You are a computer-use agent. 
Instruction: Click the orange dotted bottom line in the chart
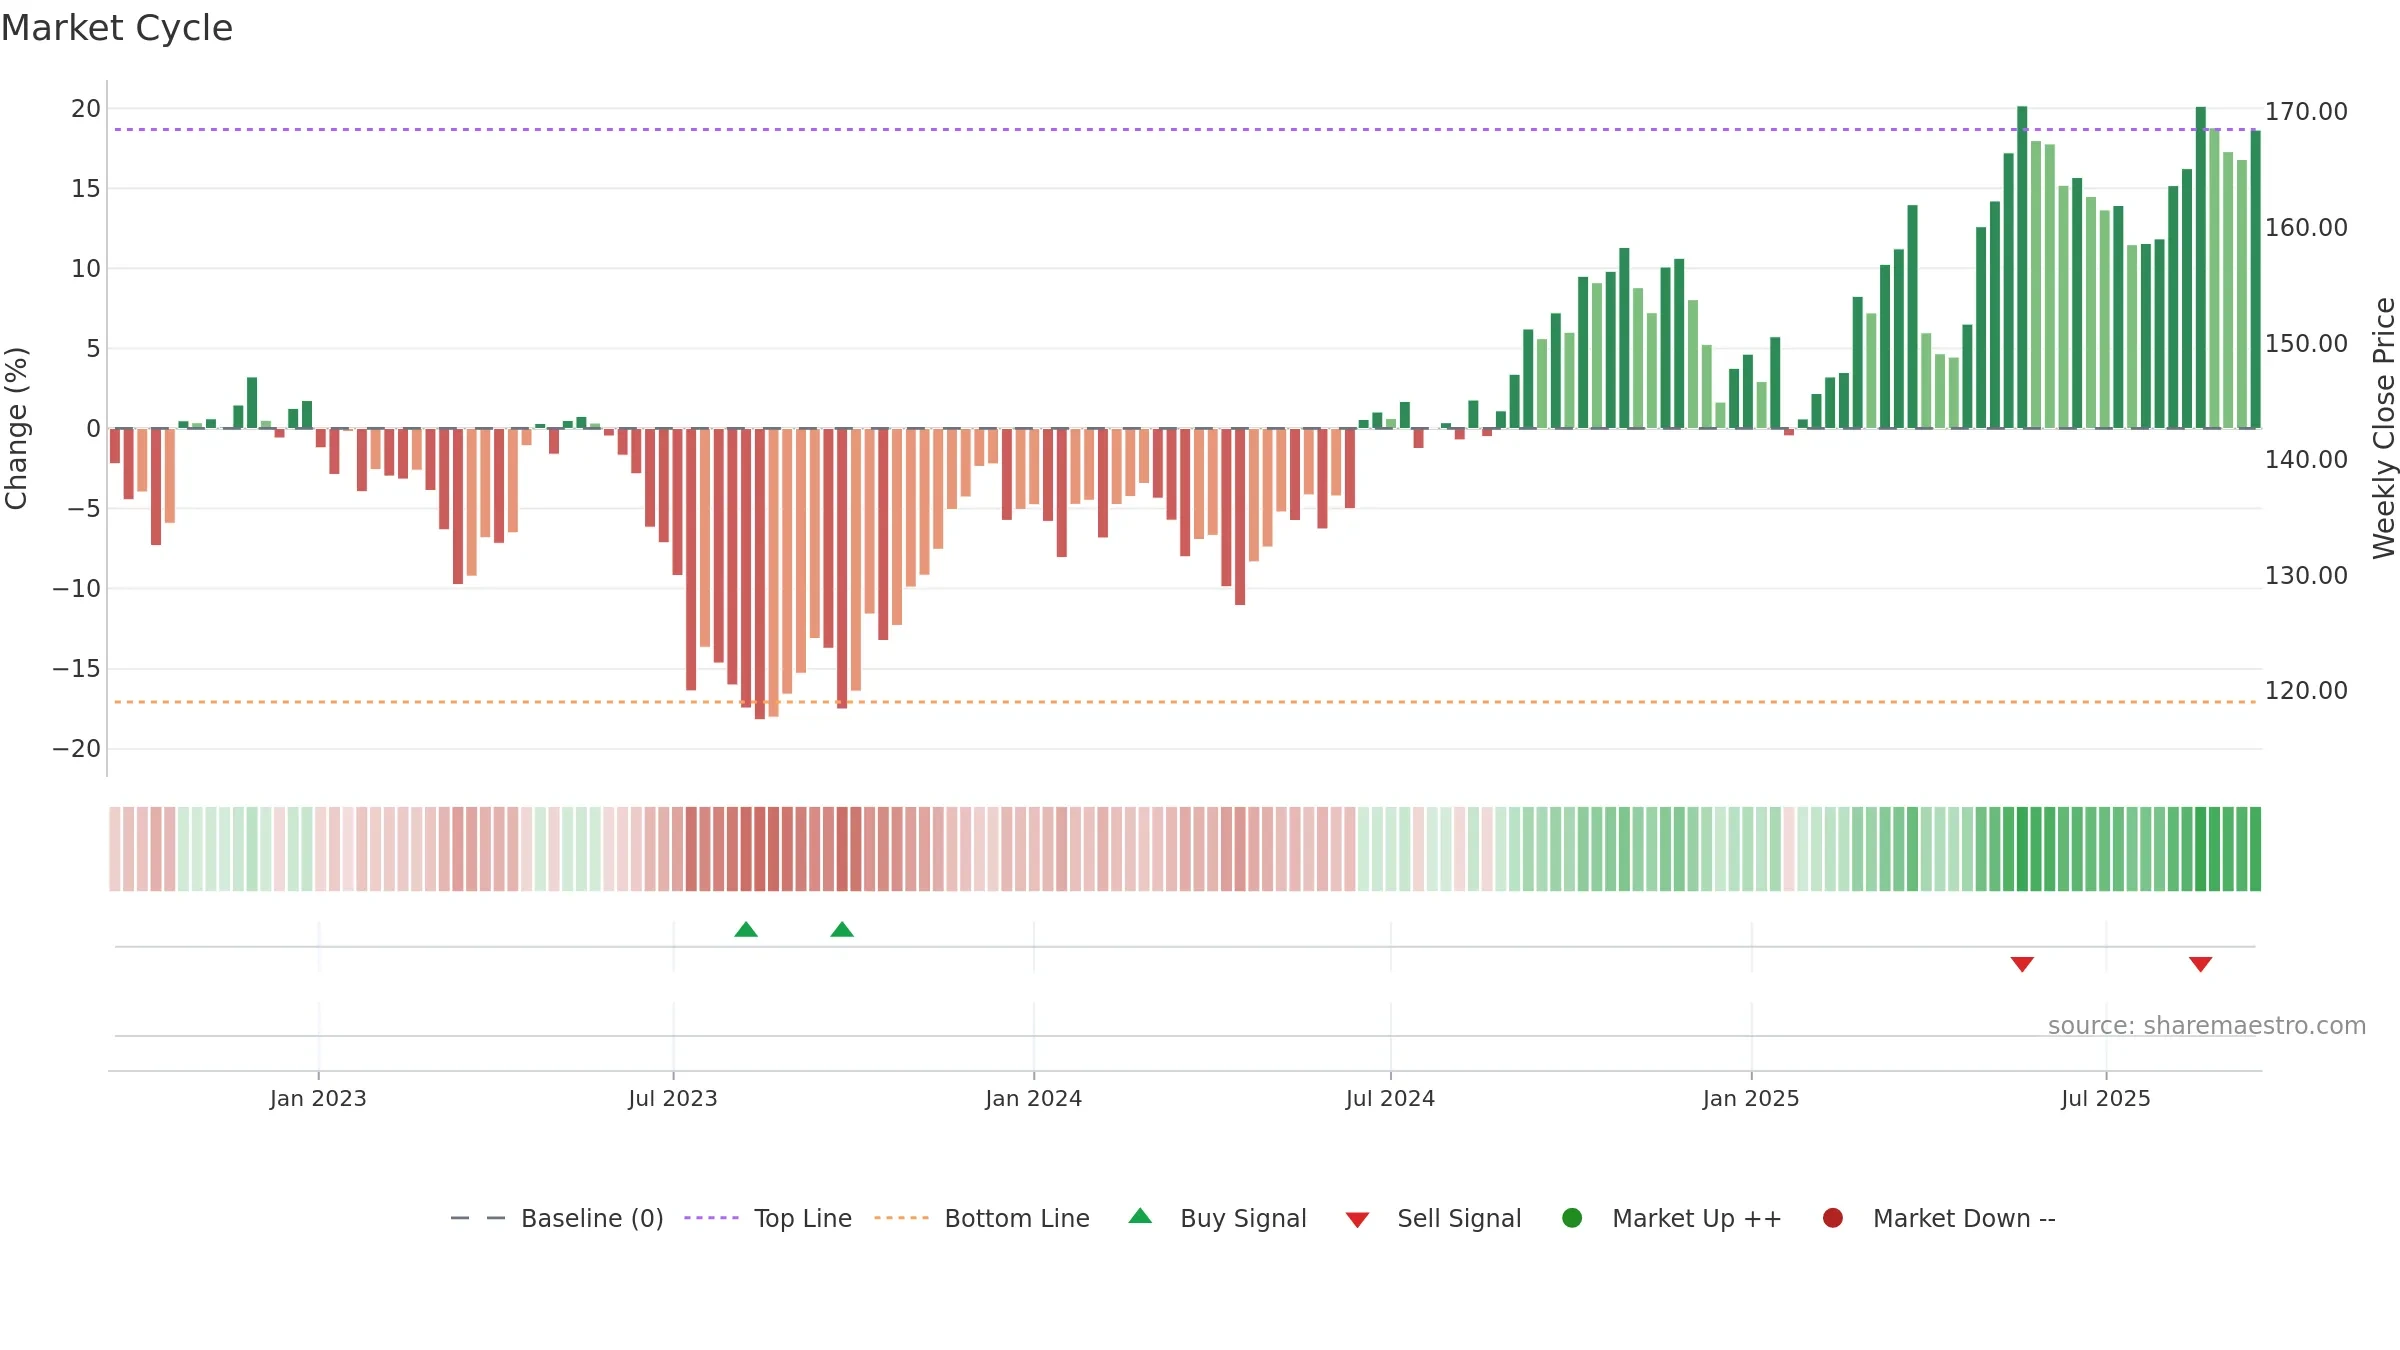click(1185, 702)
